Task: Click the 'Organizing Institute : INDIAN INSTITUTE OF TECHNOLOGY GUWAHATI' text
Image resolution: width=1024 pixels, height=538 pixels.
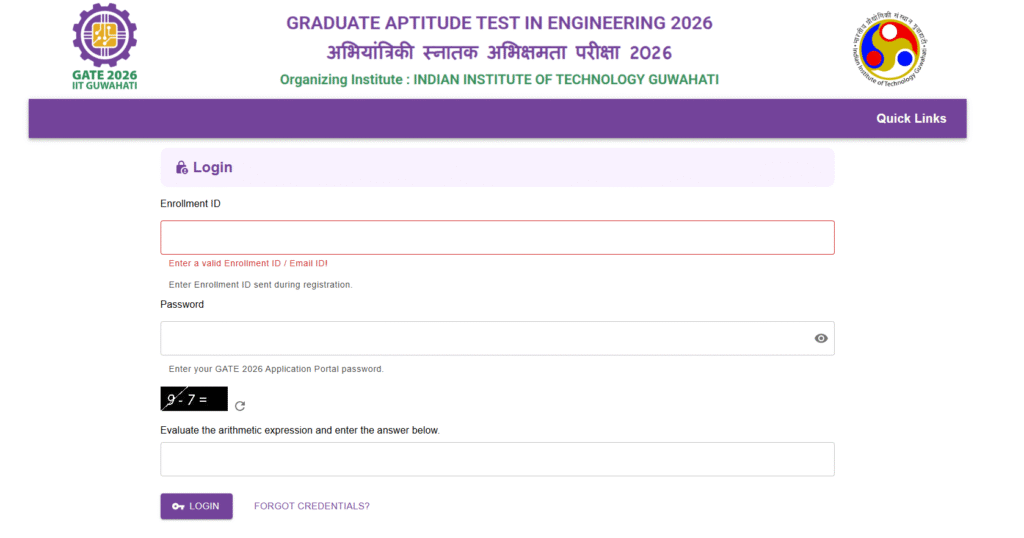Action: click(x=499, y=80)
